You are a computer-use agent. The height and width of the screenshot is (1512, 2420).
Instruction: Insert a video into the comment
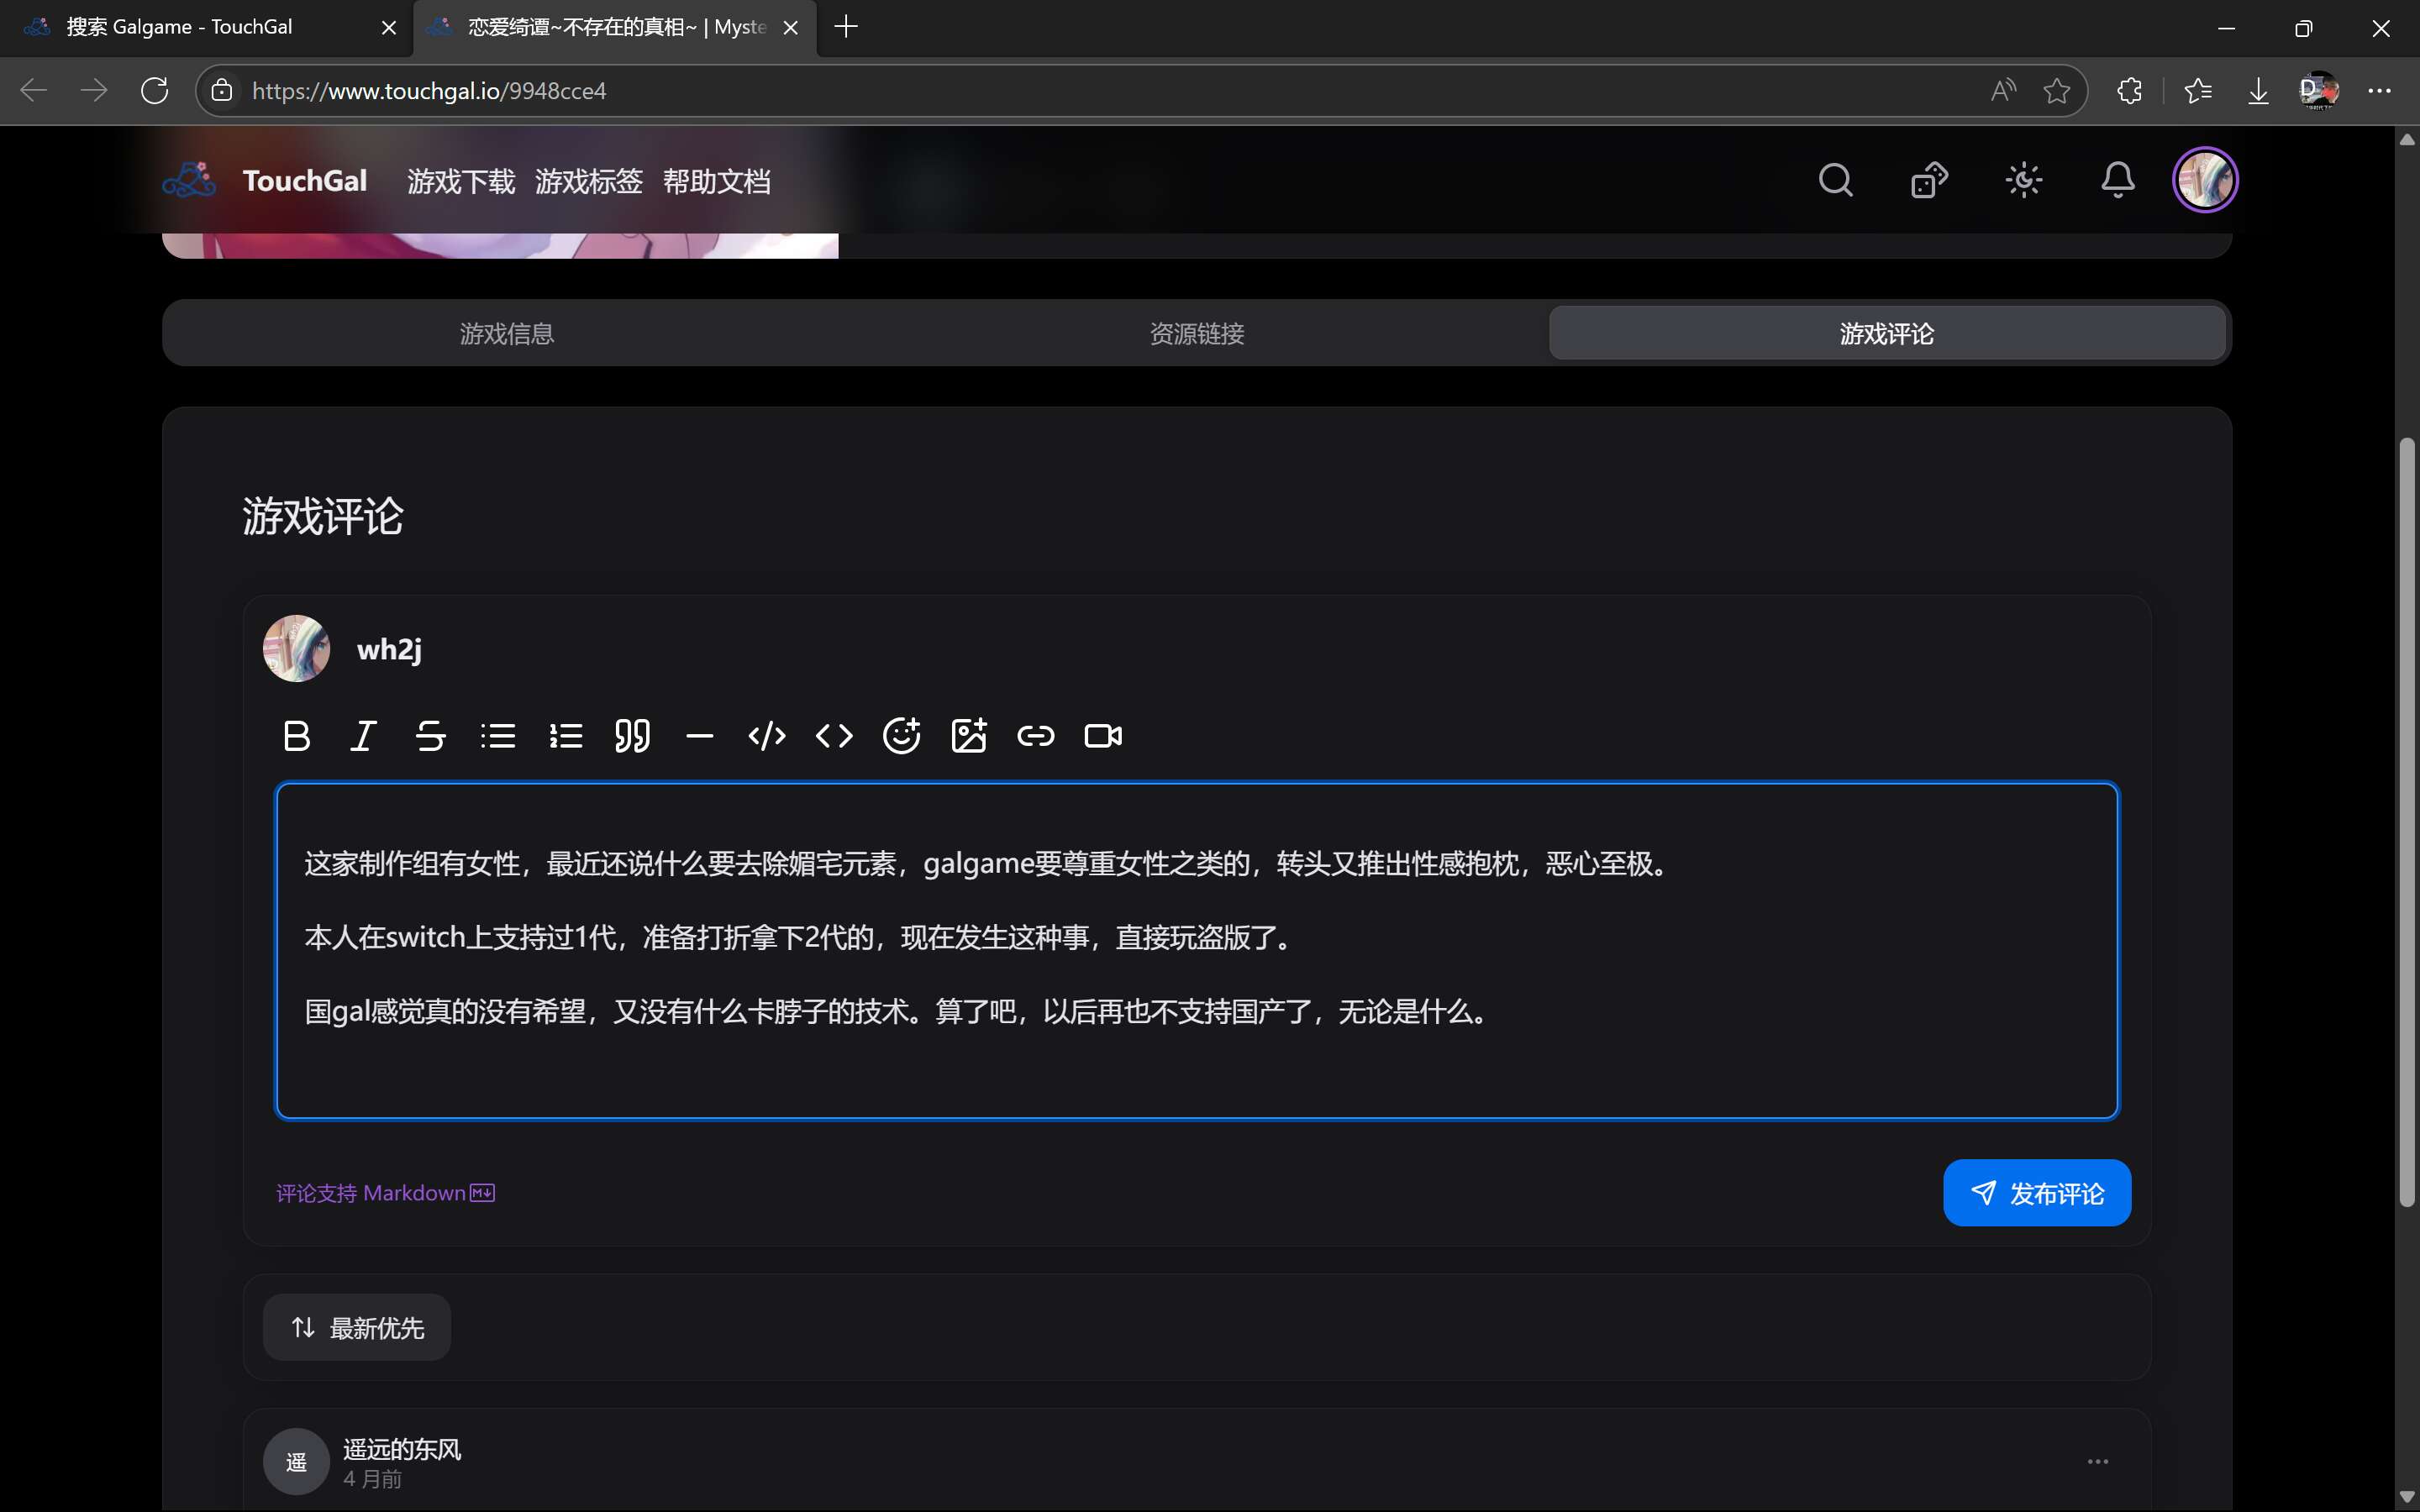tap(1103, 736)
